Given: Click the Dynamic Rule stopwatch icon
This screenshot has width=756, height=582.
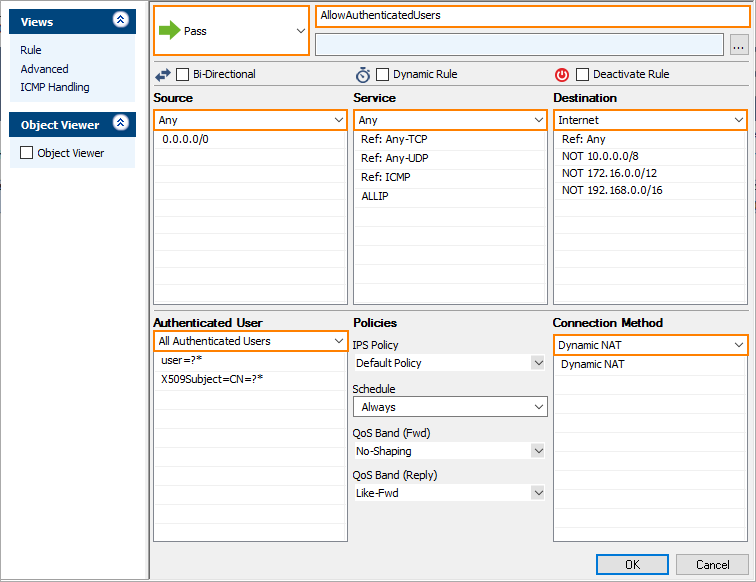Looking at the screenshot, I should pyautogui.click(x=363, y=75).
